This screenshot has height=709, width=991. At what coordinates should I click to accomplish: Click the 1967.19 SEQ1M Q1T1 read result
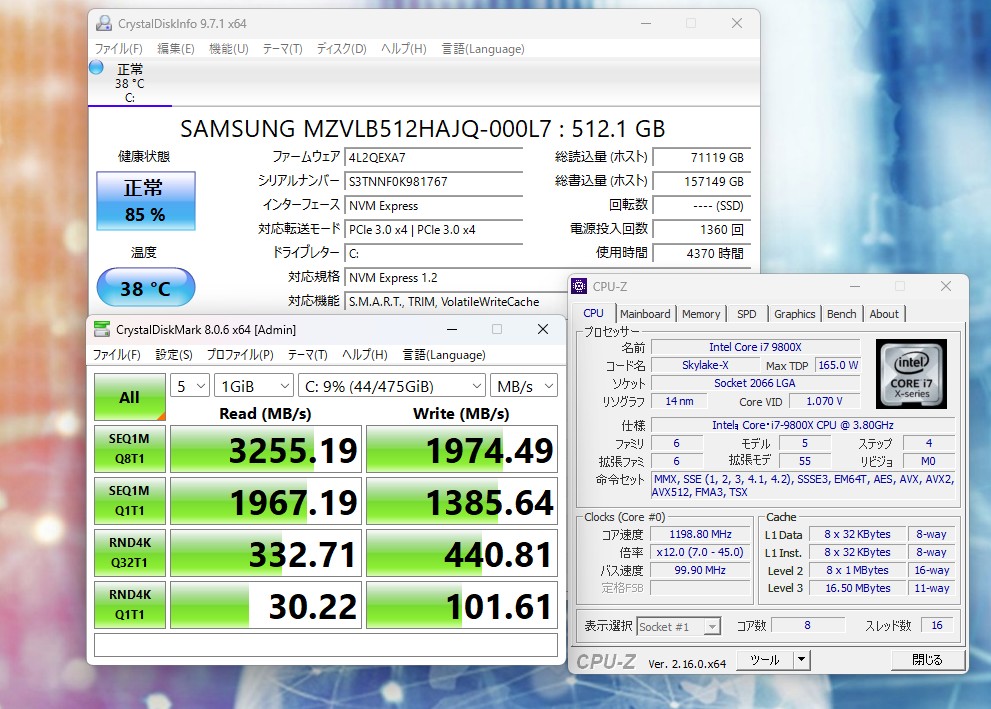(x=266, y=501)
